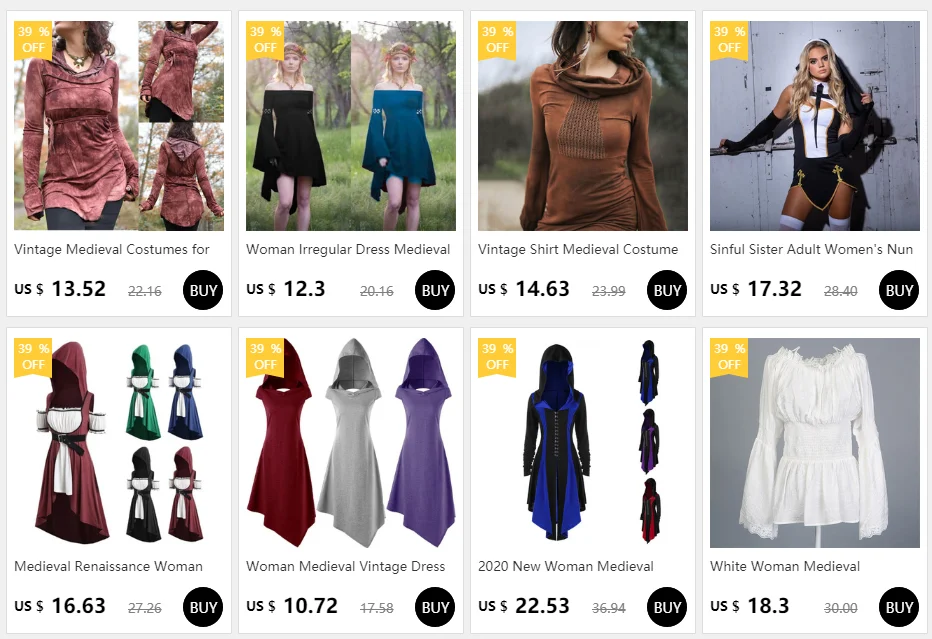Viewport: 932px width, 639px height.
Task: Open the red tie-dye hooded top image
Action: (x=119, y=126)
